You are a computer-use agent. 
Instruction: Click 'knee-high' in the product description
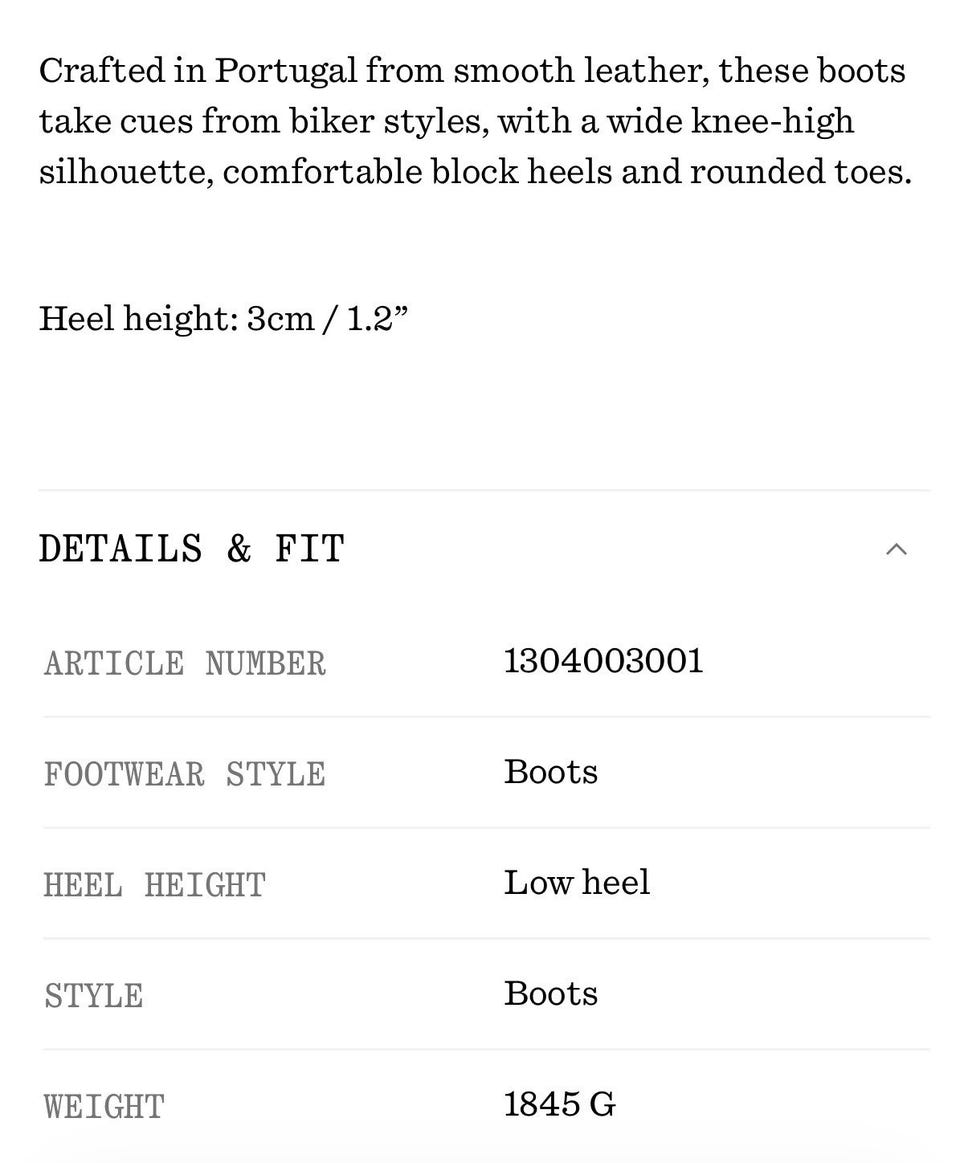click(x=772, y=122)
